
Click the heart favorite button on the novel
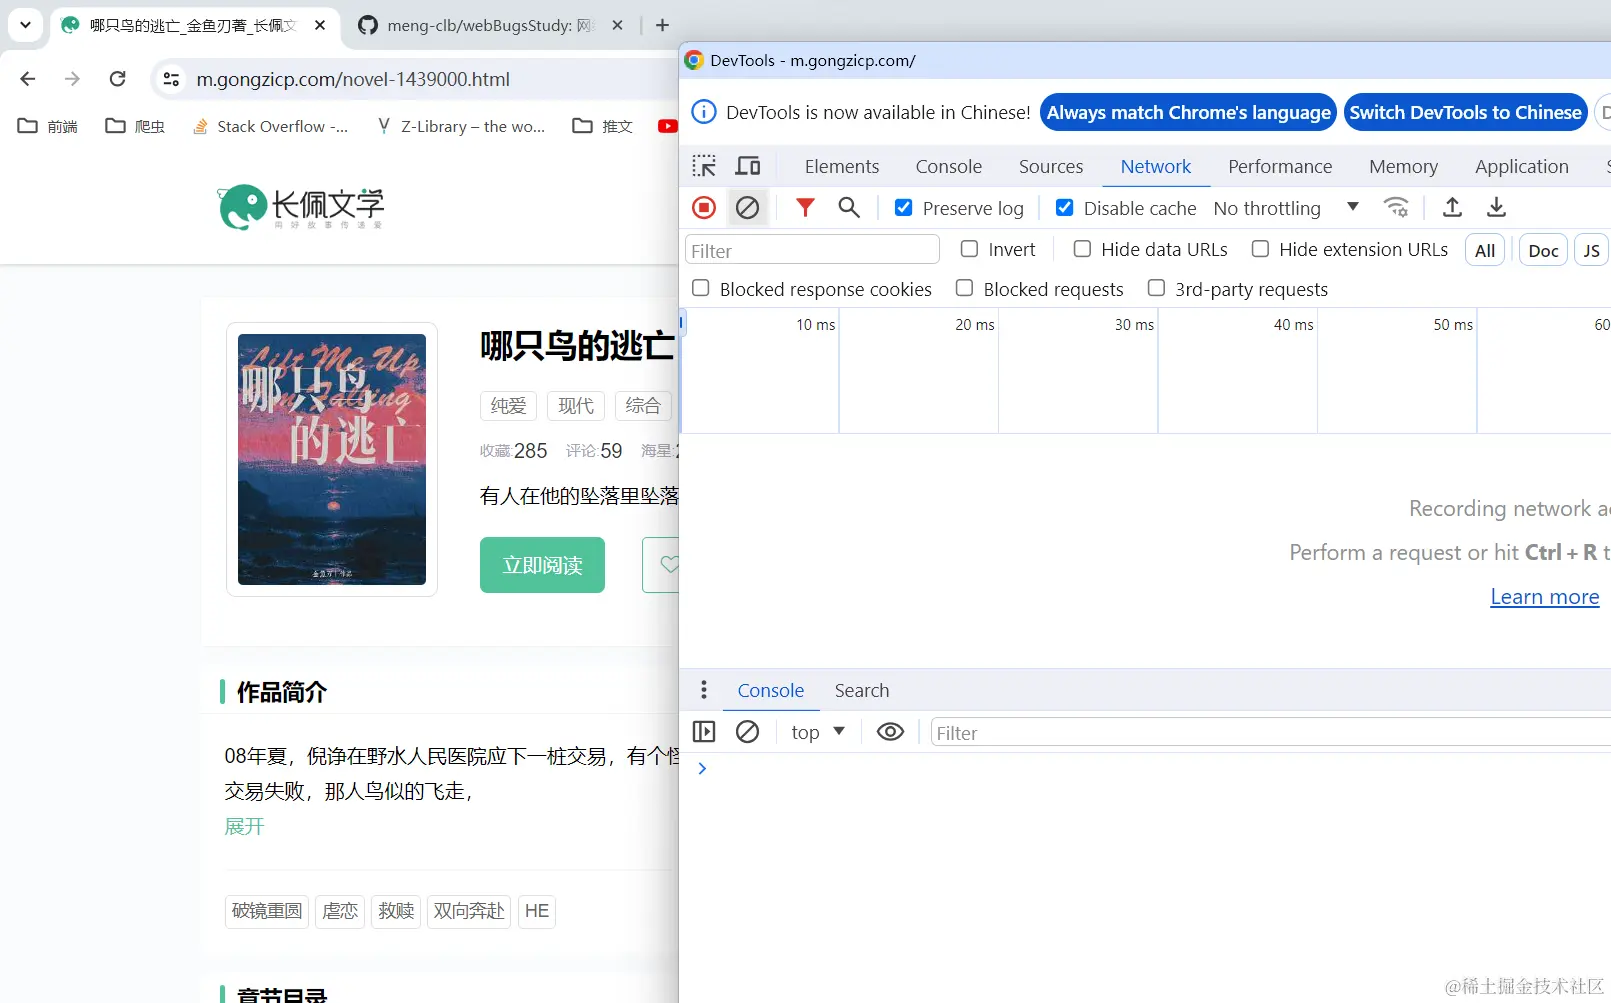[669, 565]
